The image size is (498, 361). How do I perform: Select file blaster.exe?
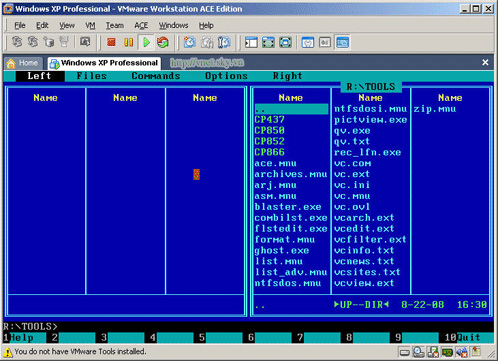[288, 207]
